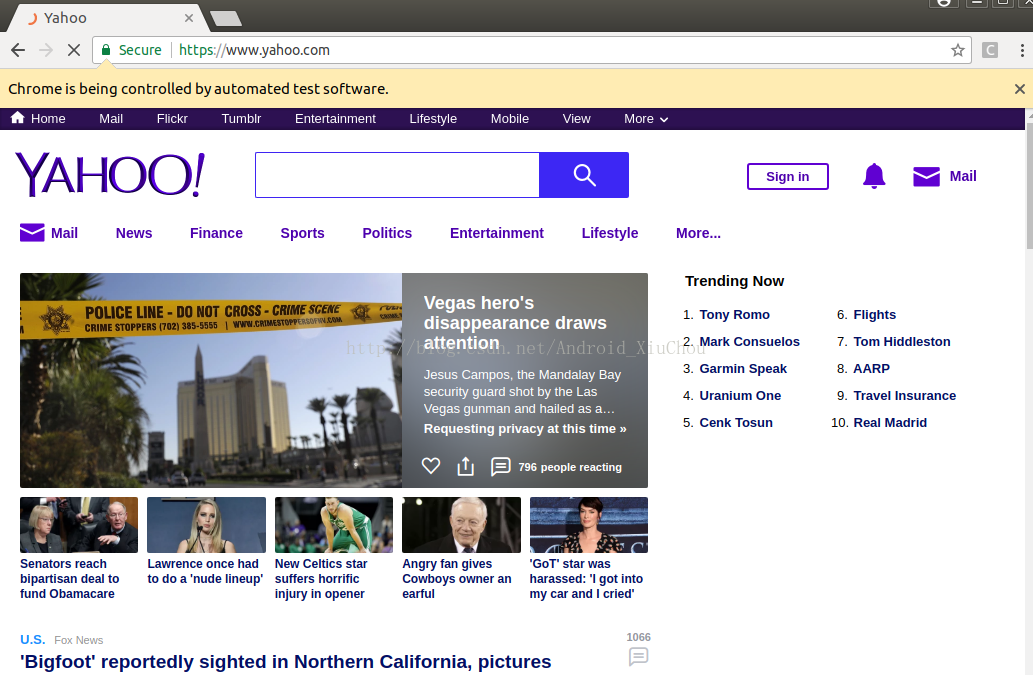Dismiss the automated test software infobar
Screen dimensions: 1033x675
pos(1019,89)
